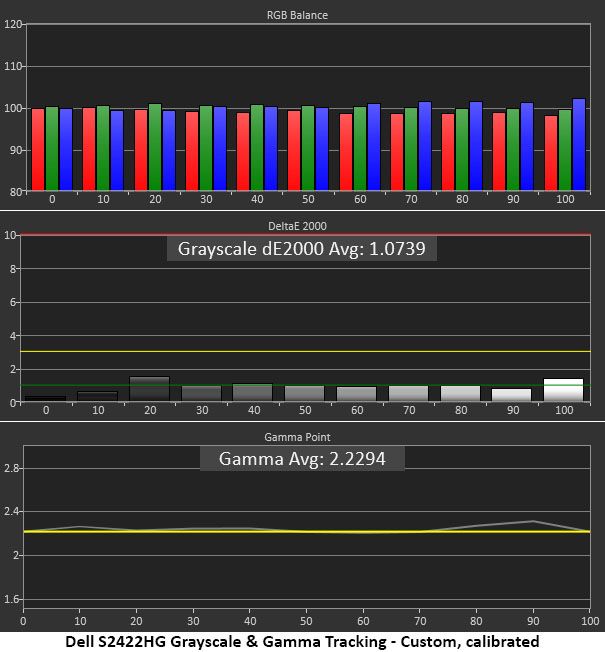Click the "120" y-axis label in RGB Balance
Viewport: 605px width, 652px height.
point(12,24)
